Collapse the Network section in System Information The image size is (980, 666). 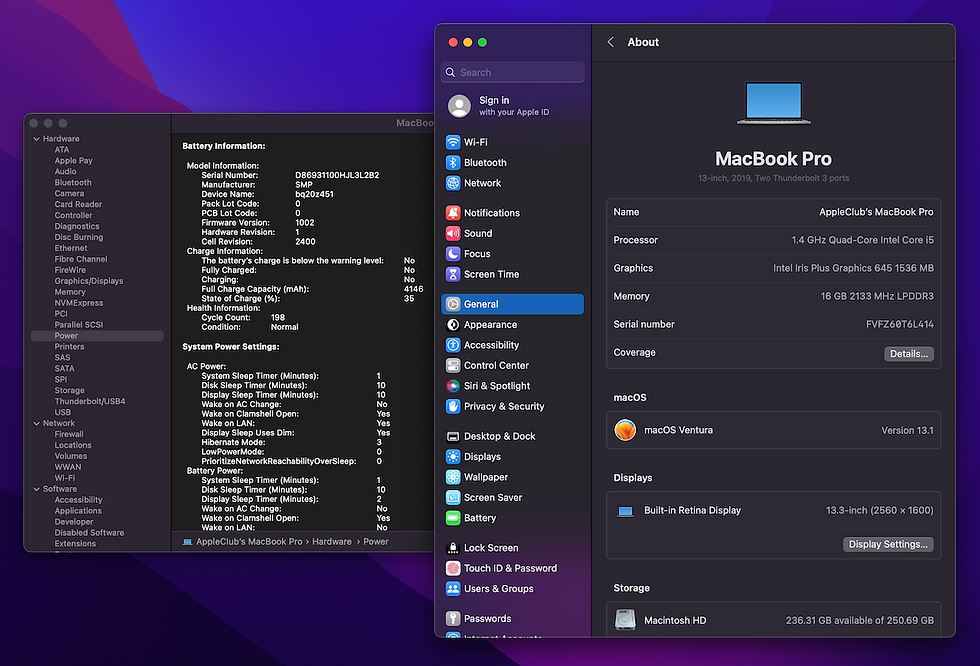pyautogui.click(x=36, y=423)
